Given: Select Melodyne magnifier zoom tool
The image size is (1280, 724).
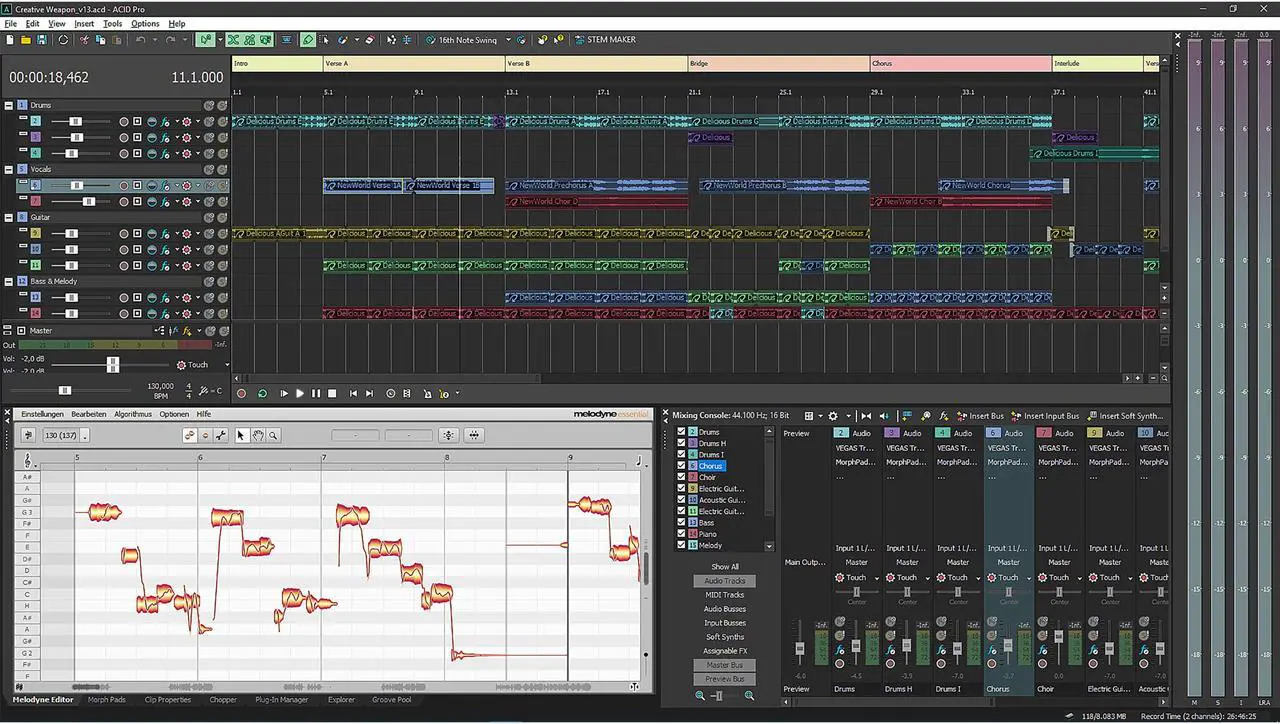Looking at the screenshot, I should click(x=273, y=435).
